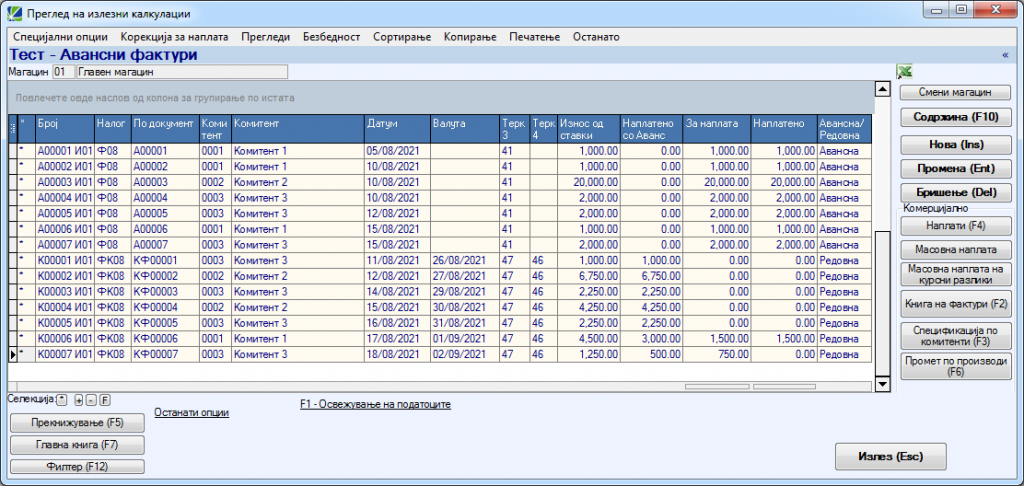The width and height of the screenshot is (1024, 486).
Task: Click Масовна наплата на курсни разлики button
Action: coord(955,274)
